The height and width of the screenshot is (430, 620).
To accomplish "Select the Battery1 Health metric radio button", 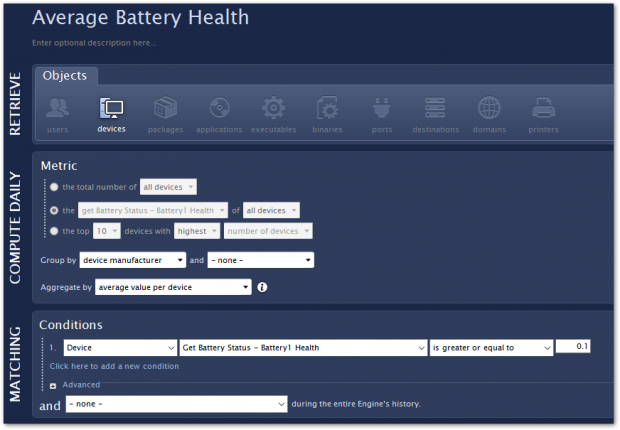I will [x=54, y=211].
